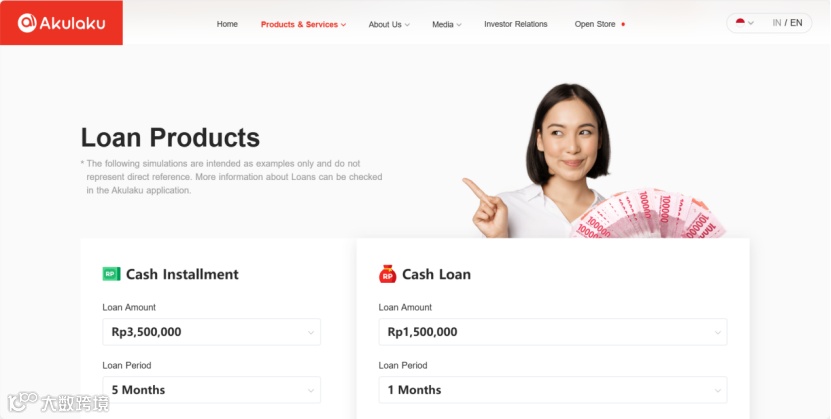Go to the Home menu item
The image size is (831, 419).
(x=227, y=24)
